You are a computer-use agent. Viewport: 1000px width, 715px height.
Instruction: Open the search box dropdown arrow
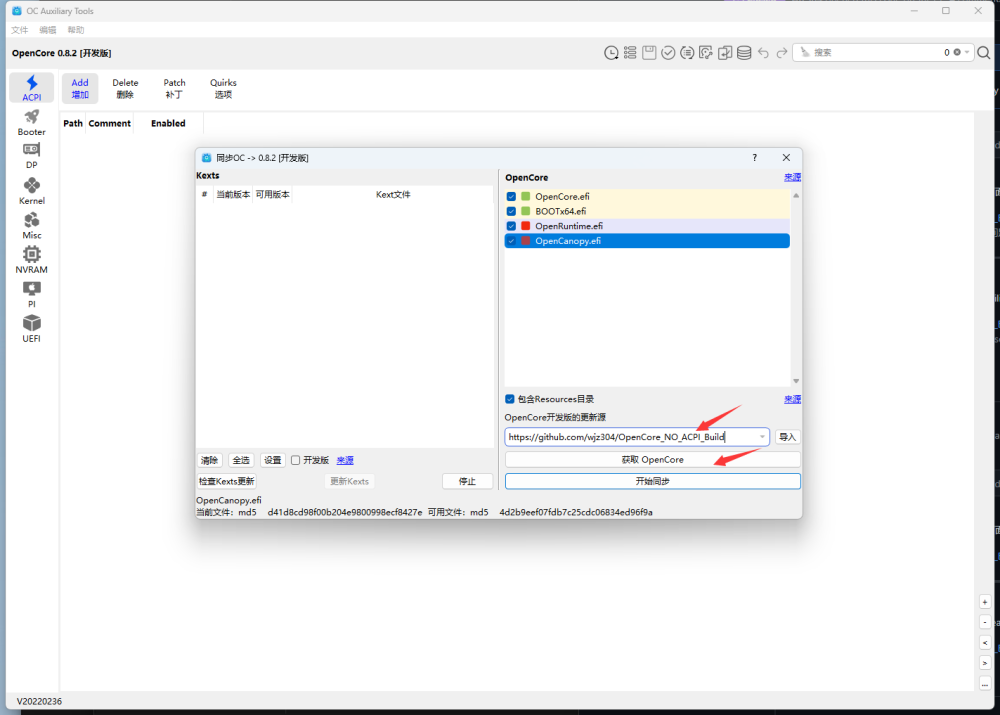(967, 52)
